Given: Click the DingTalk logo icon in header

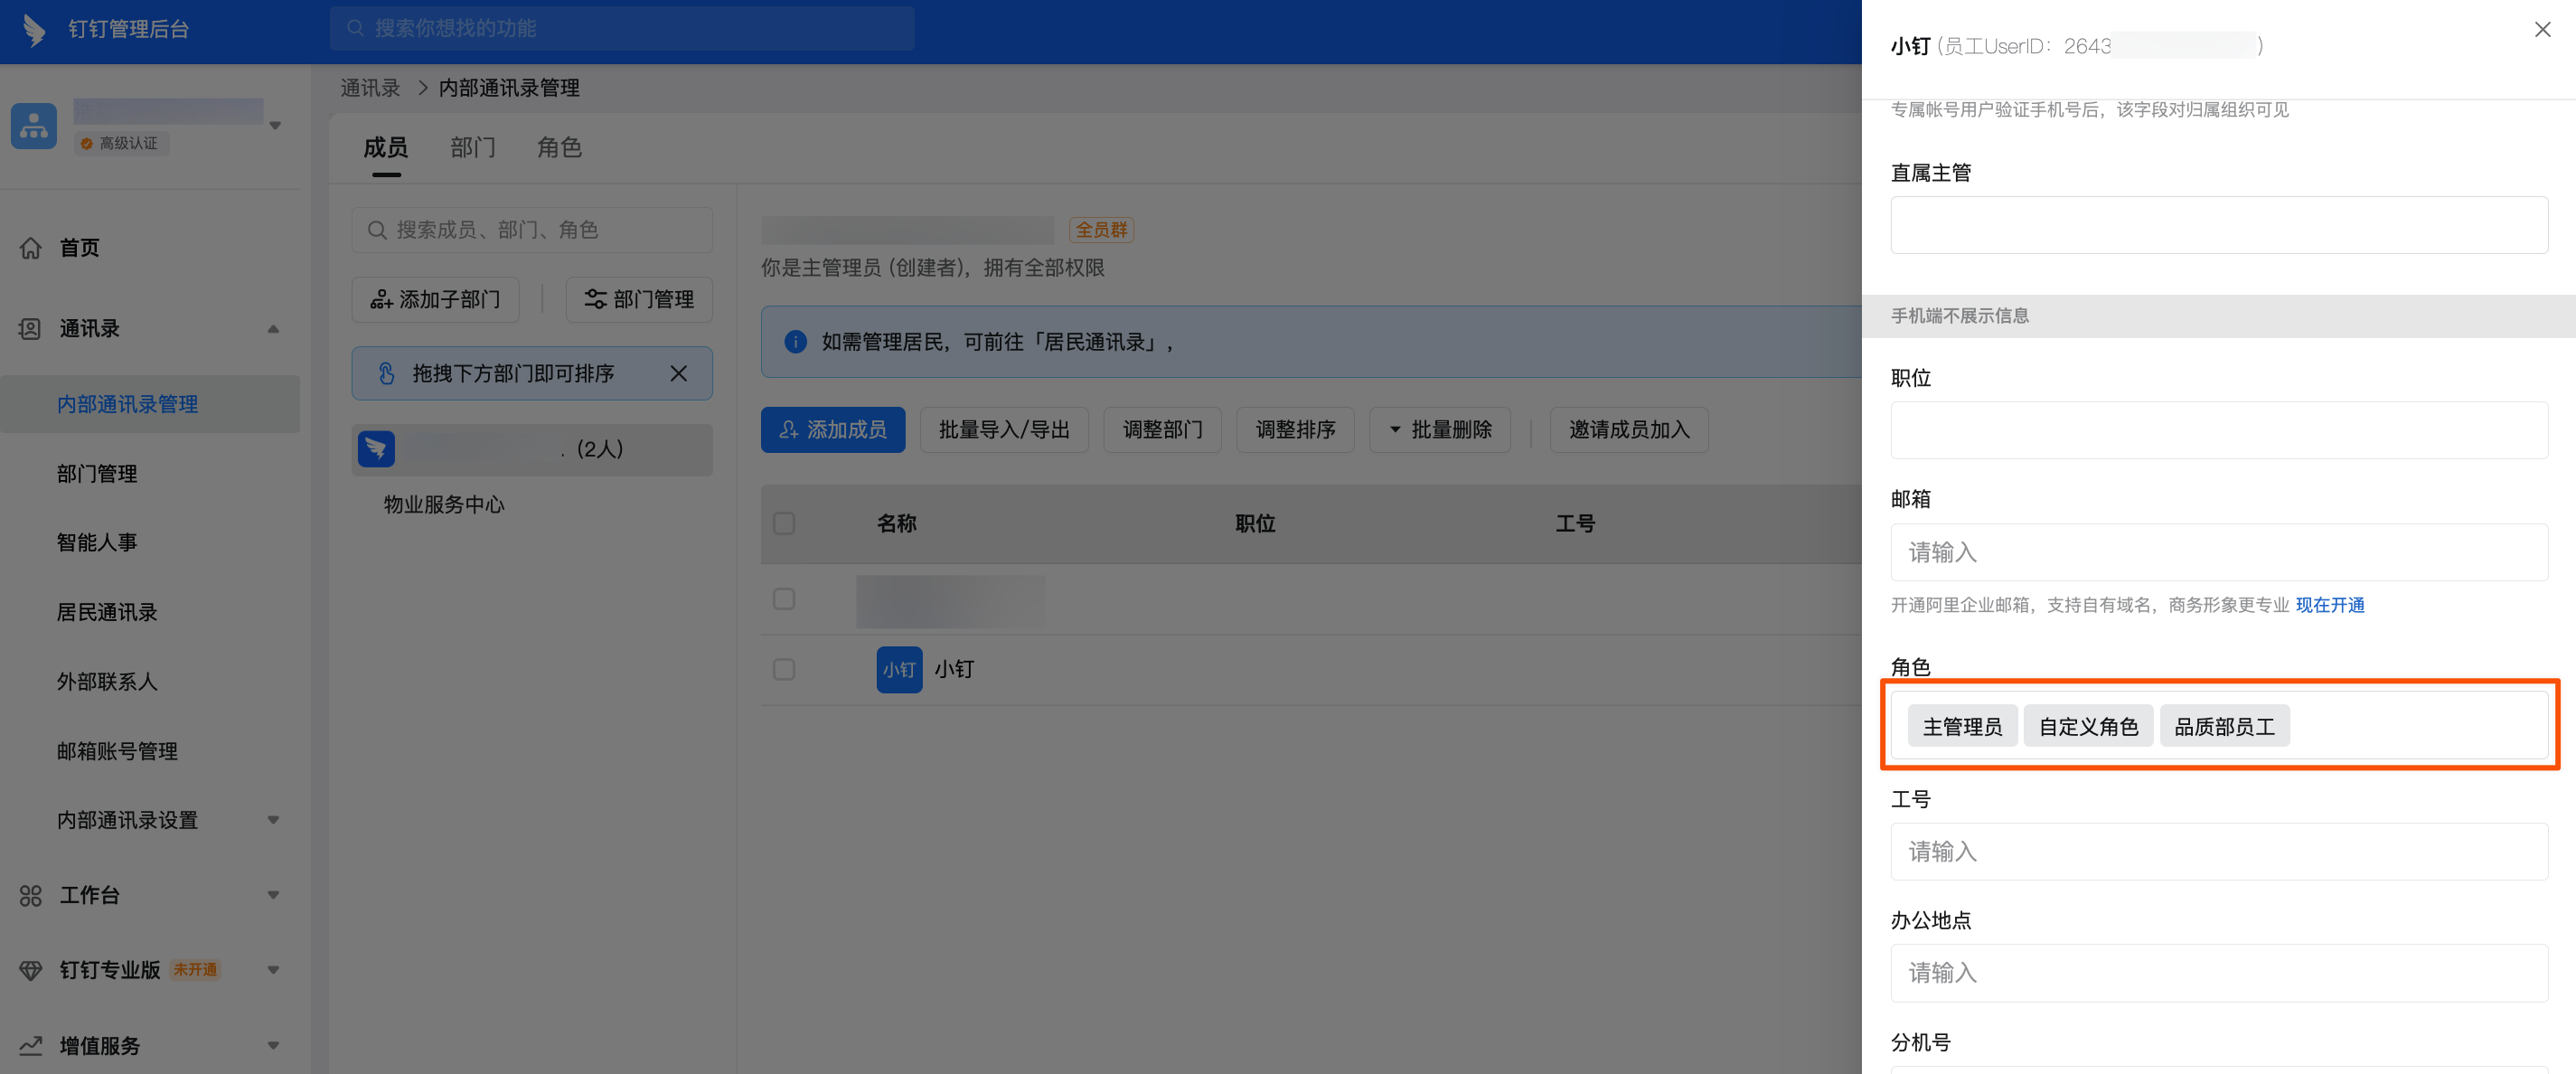Looking at the screenshot, I should point(34,30).
